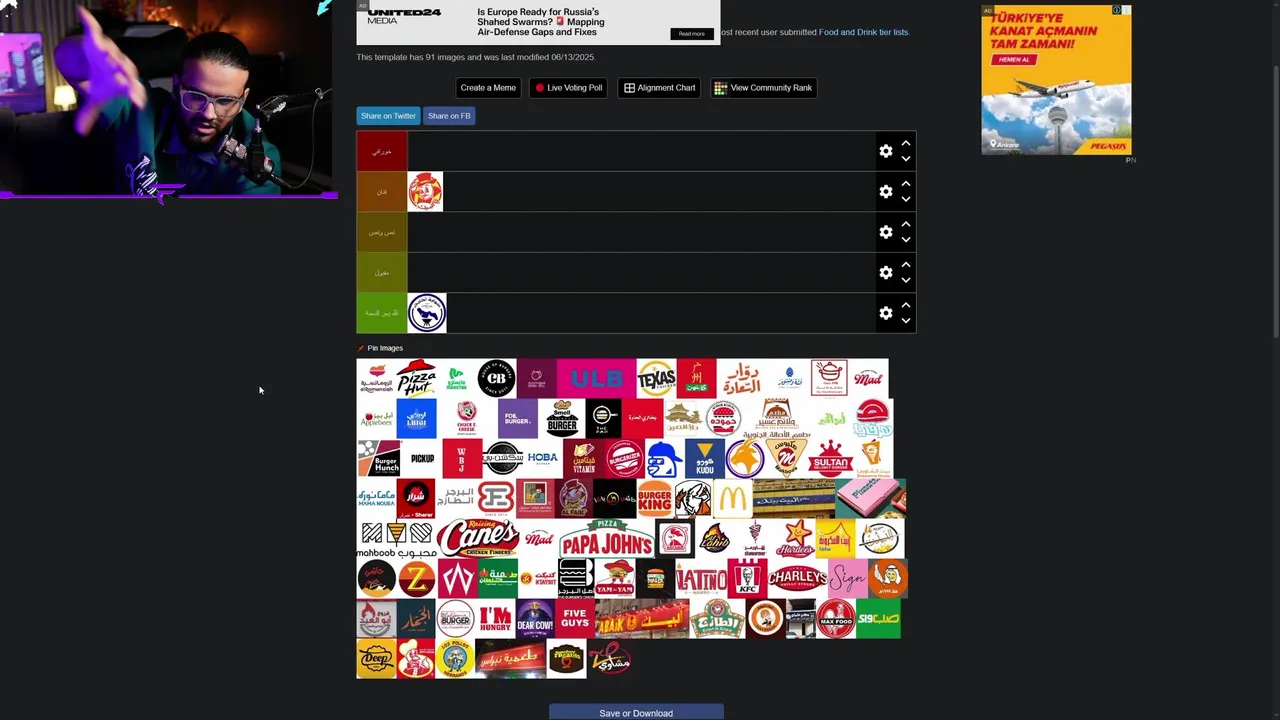Image resolution: width=1280 pixels, height=720 pixels.
Task: Open settings gear for the olive tier row
Action: point(886,232)
